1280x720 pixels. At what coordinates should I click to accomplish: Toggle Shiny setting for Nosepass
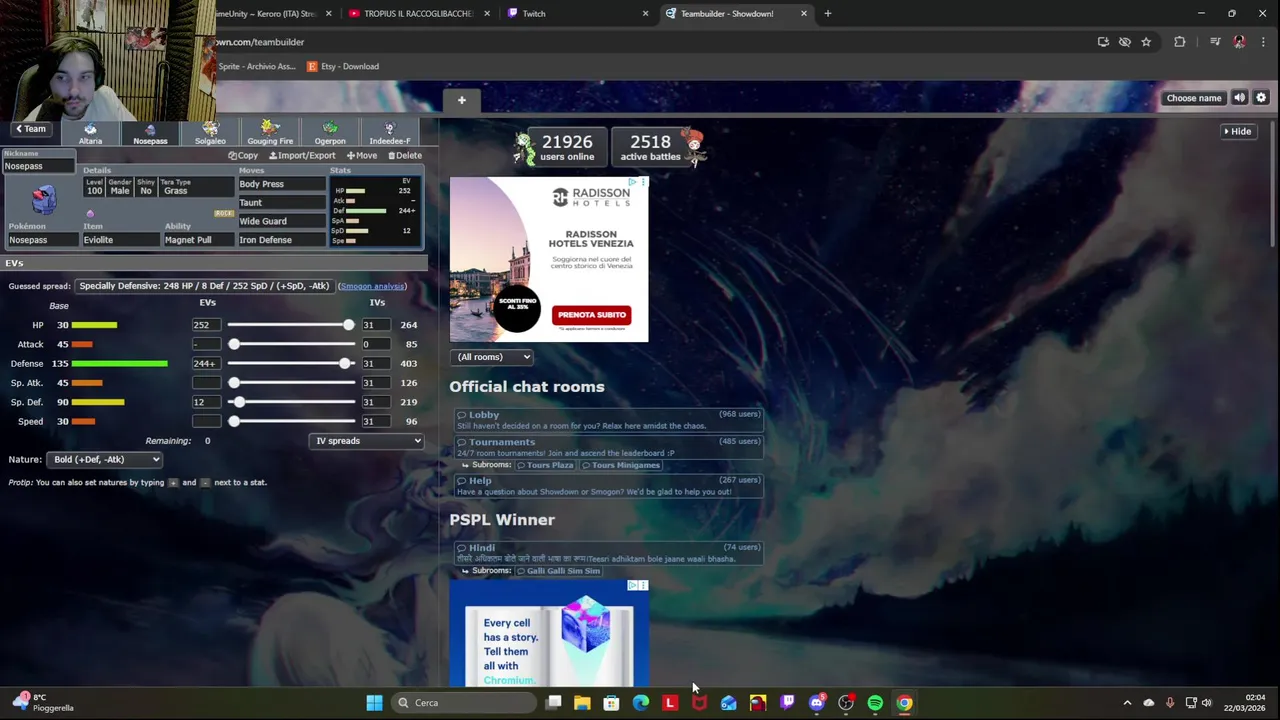[146, 187]
